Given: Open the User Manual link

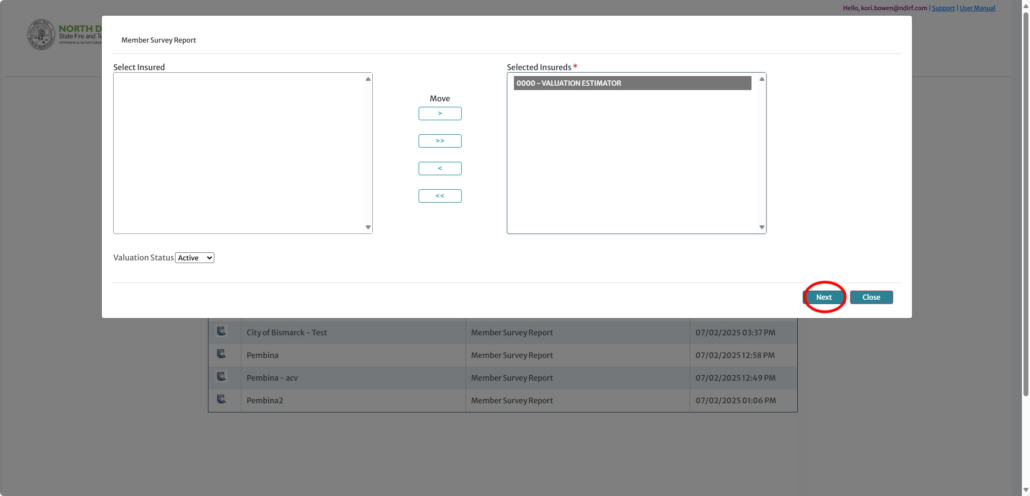Looking at the screenshot, I should coord(977,8).
